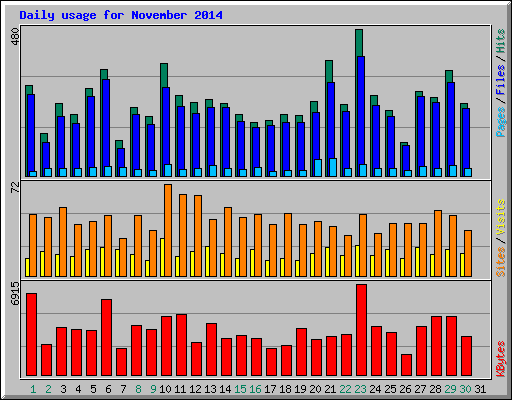The width and height of the screenshot is (512, 400).
Task: Click day 14 on the x-axis
Action: tap(225, 389)
